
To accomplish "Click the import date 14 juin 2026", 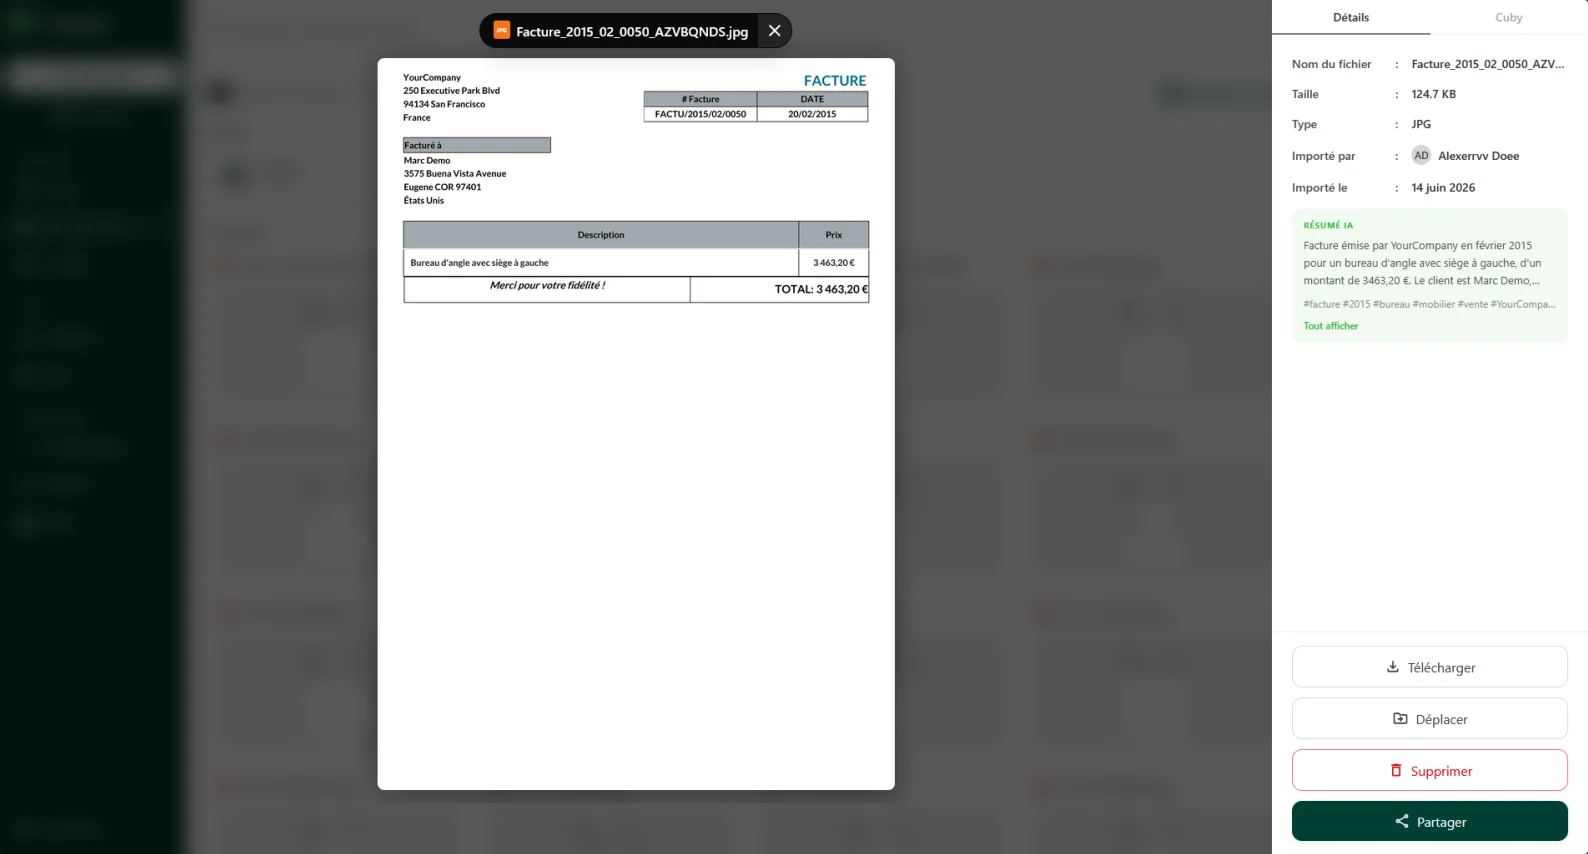I will tap(1443, 188).
